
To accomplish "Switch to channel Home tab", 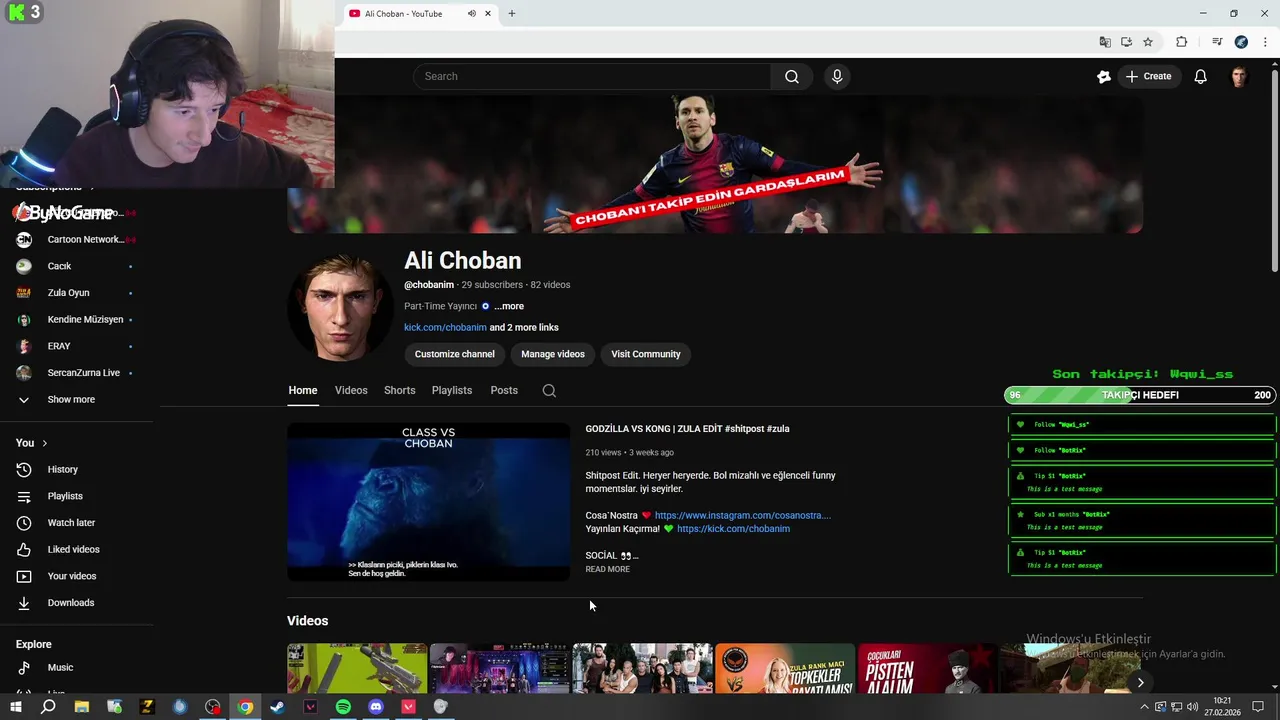I will click(x=303, y=391).
